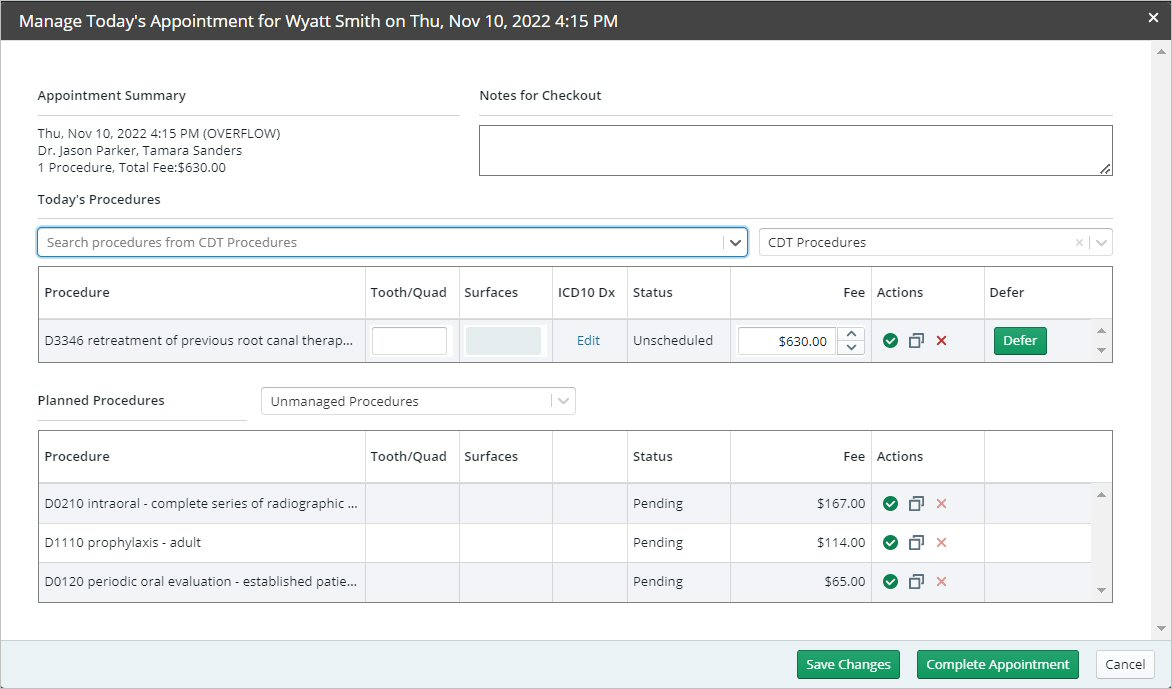This screenshot has width=1172, height=689.
Task: Delete D0210 intraoral planned procedure
Action: pos(942,504)
